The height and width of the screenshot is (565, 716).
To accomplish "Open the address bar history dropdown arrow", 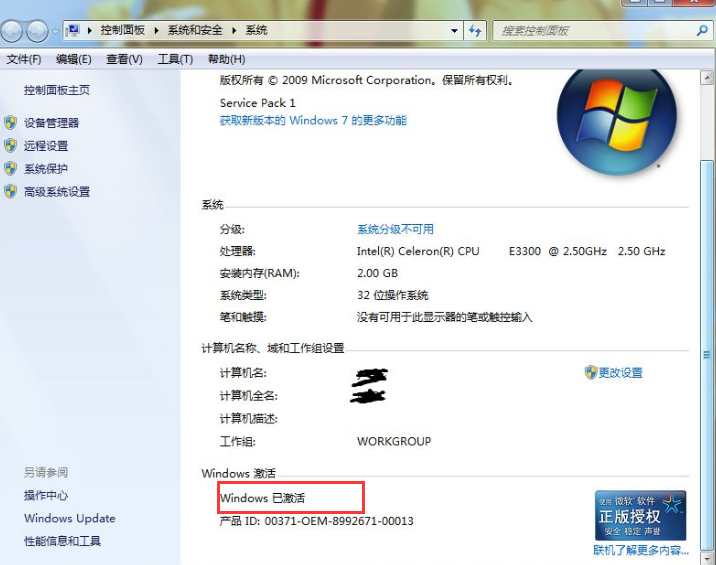I will click(454, 31).
